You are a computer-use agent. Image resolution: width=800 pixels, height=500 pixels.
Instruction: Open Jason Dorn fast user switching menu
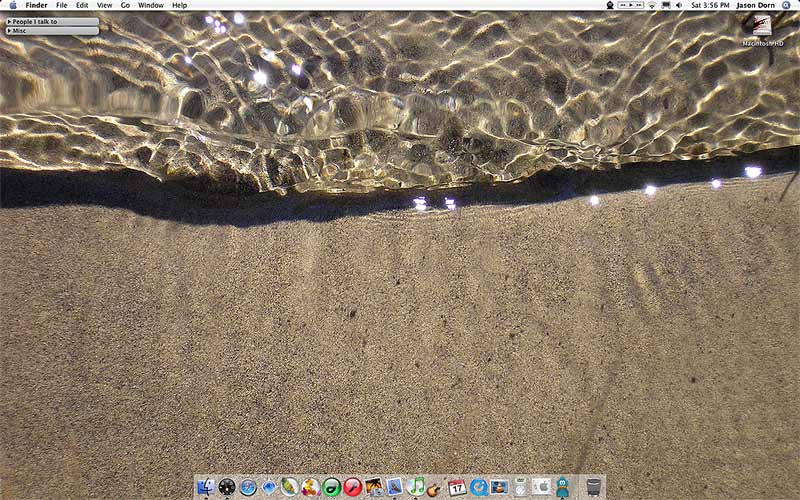click(756, 5)
